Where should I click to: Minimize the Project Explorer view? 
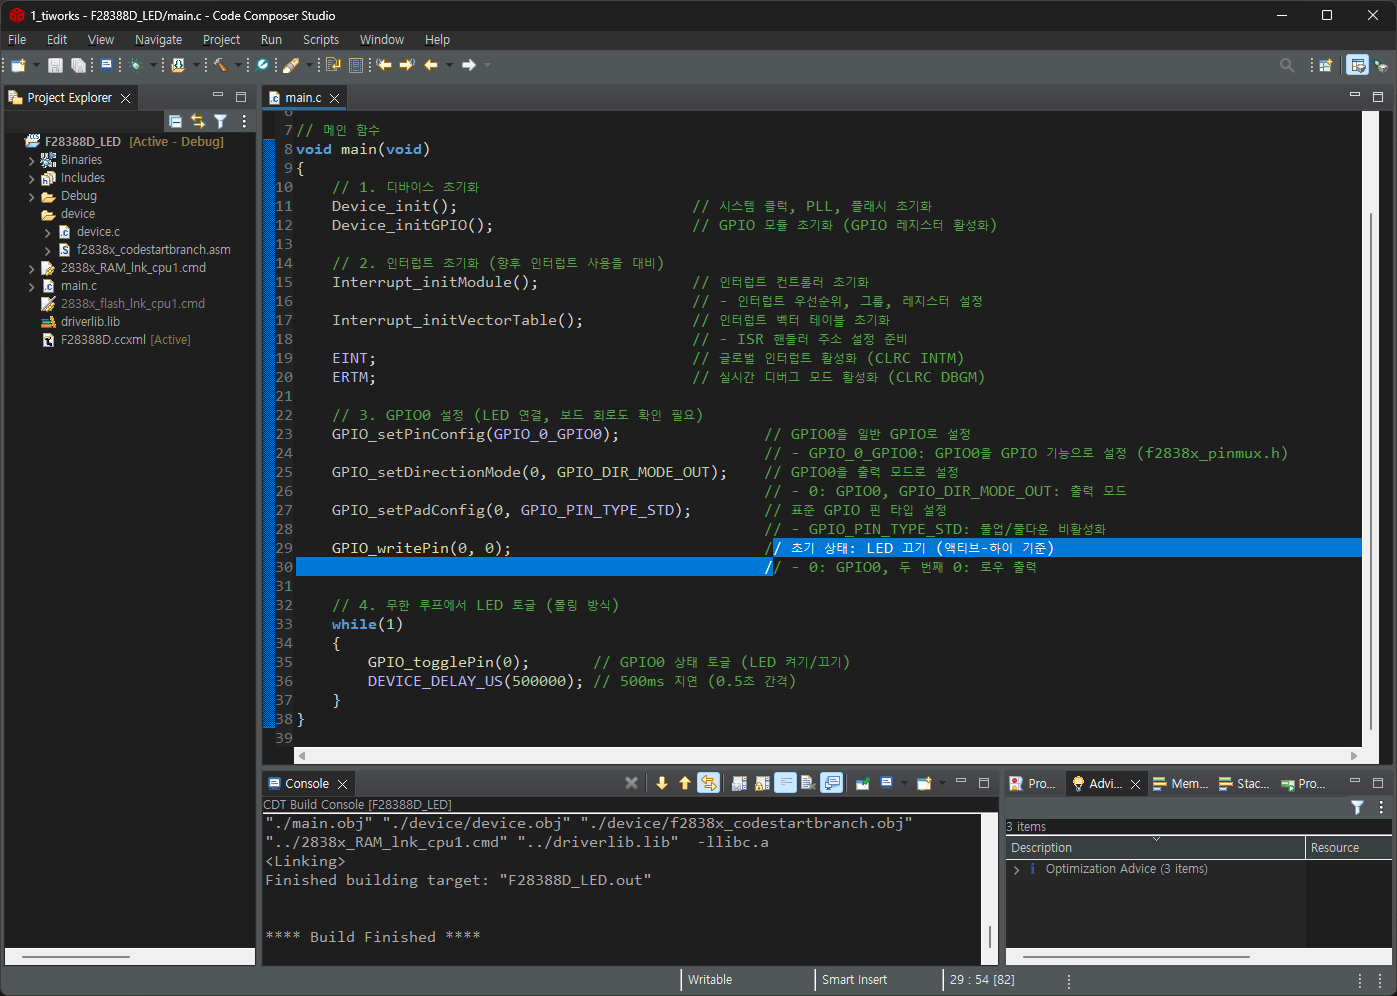pos(217,96)
